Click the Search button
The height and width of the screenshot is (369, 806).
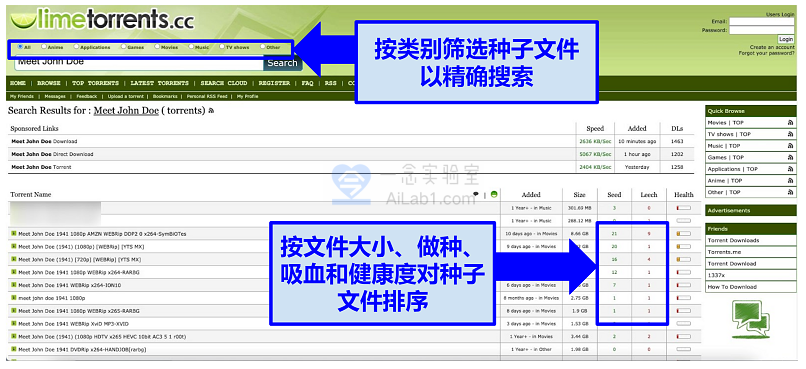[x=282, y=63]
